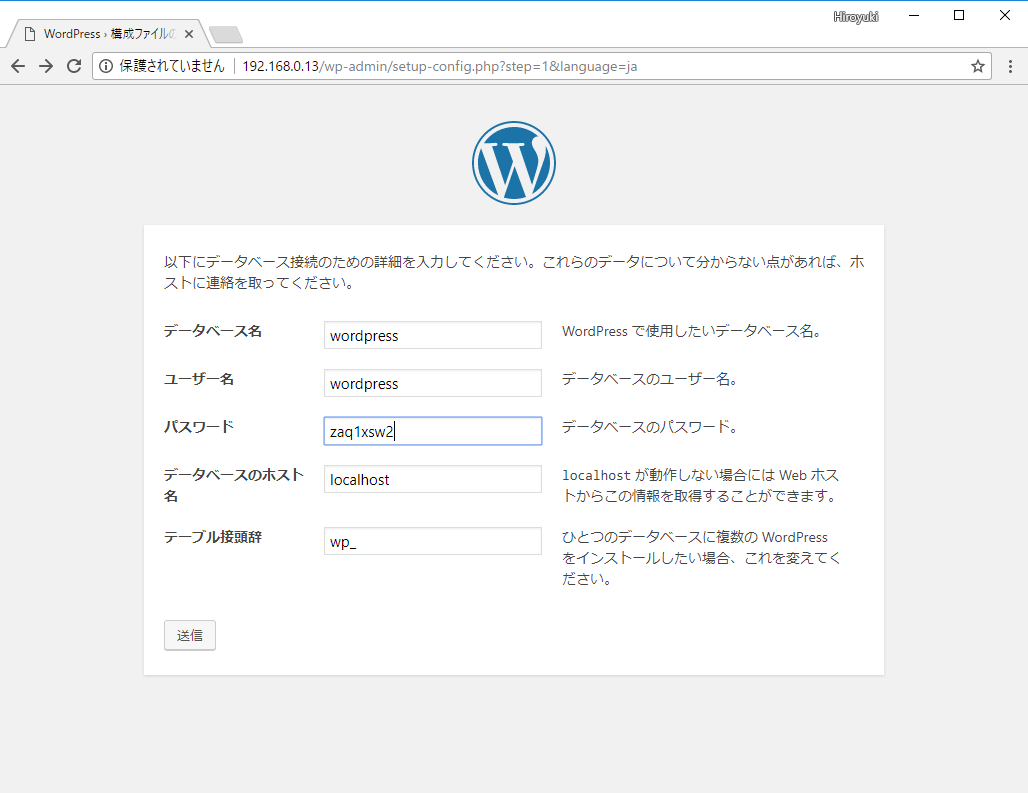The image size is (1028, 793).
Task: Click the localhost host name field
Action: point(433,479)
